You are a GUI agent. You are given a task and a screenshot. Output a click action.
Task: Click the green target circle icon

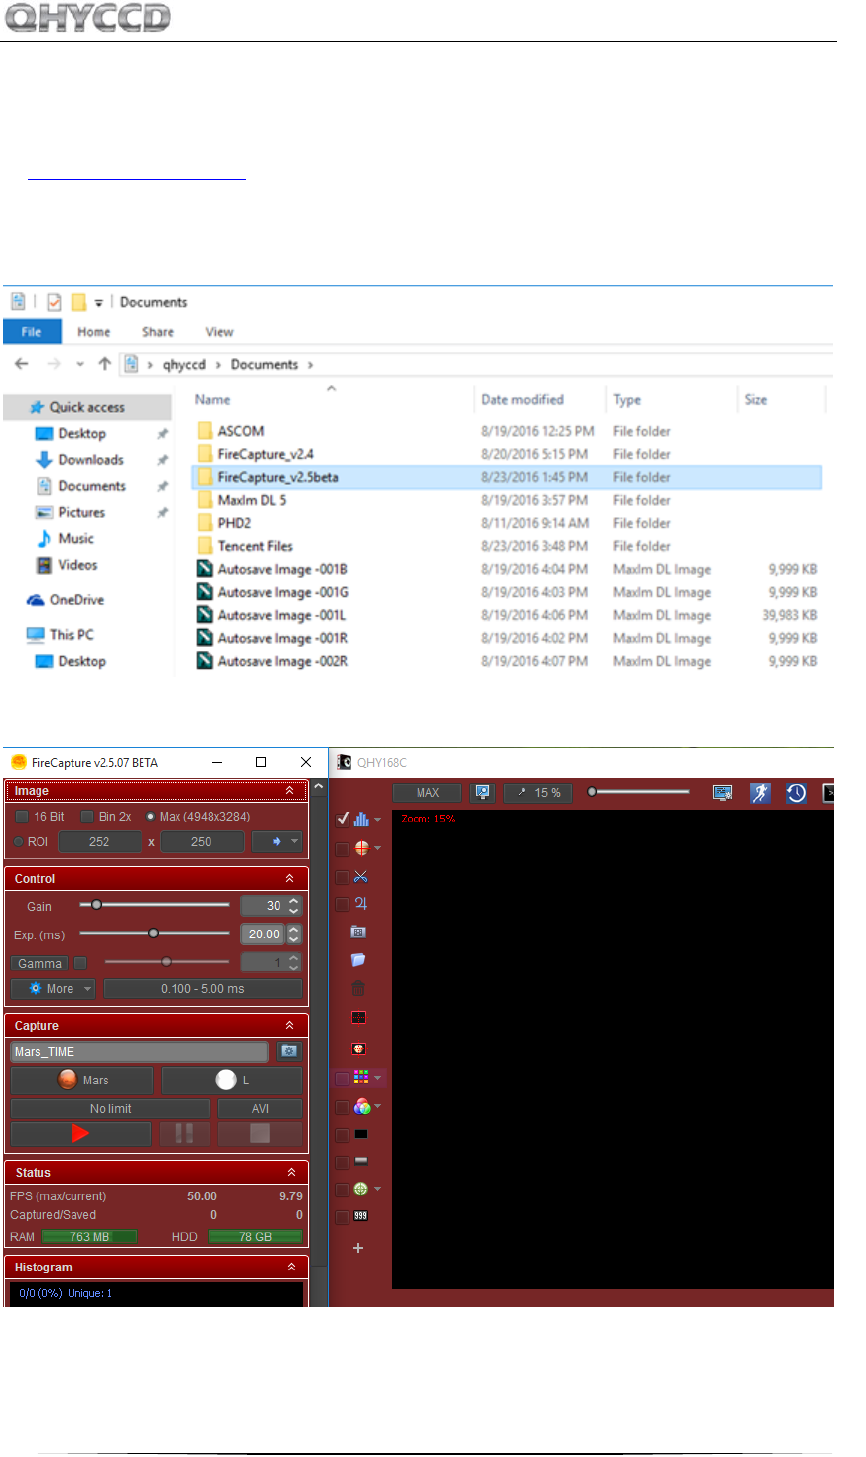coord(360,1189)
